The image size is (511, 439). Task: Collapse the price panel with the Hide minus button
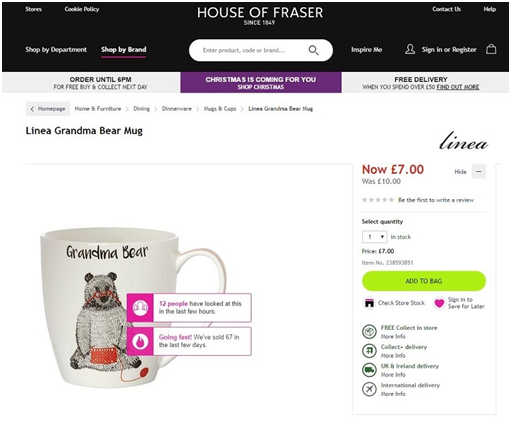pos(479,172)
